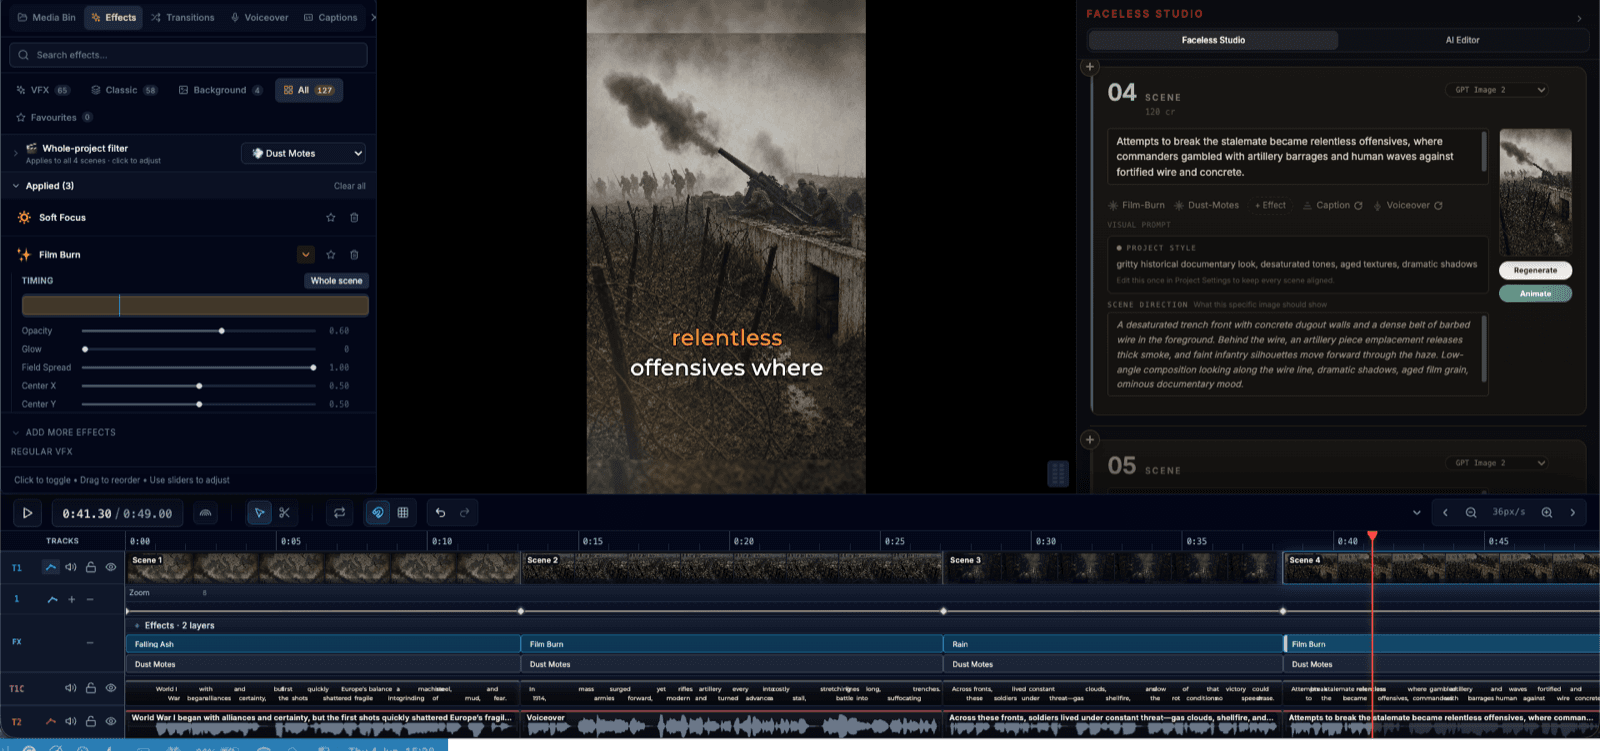Play the timeline

click(x=27, y=513)
